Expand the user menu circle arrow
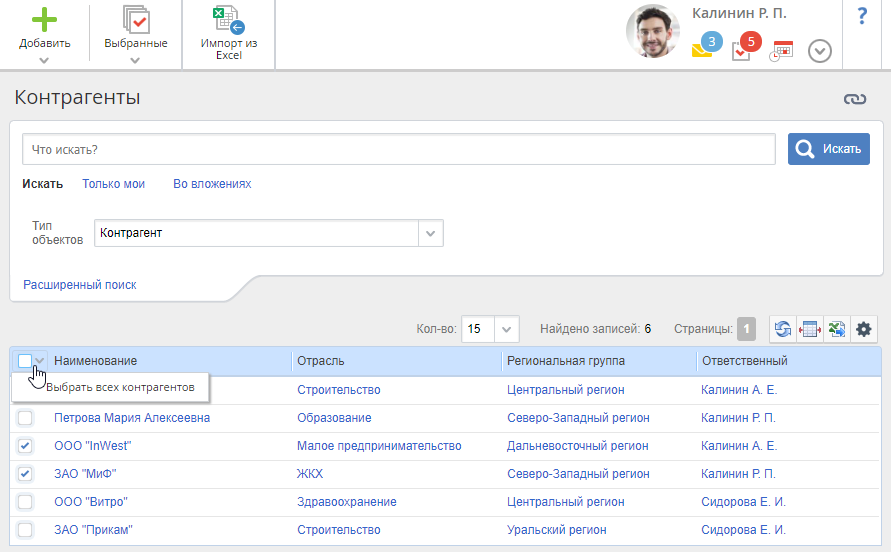The width and height of the screenshot is (891, 552). point(820,51)
